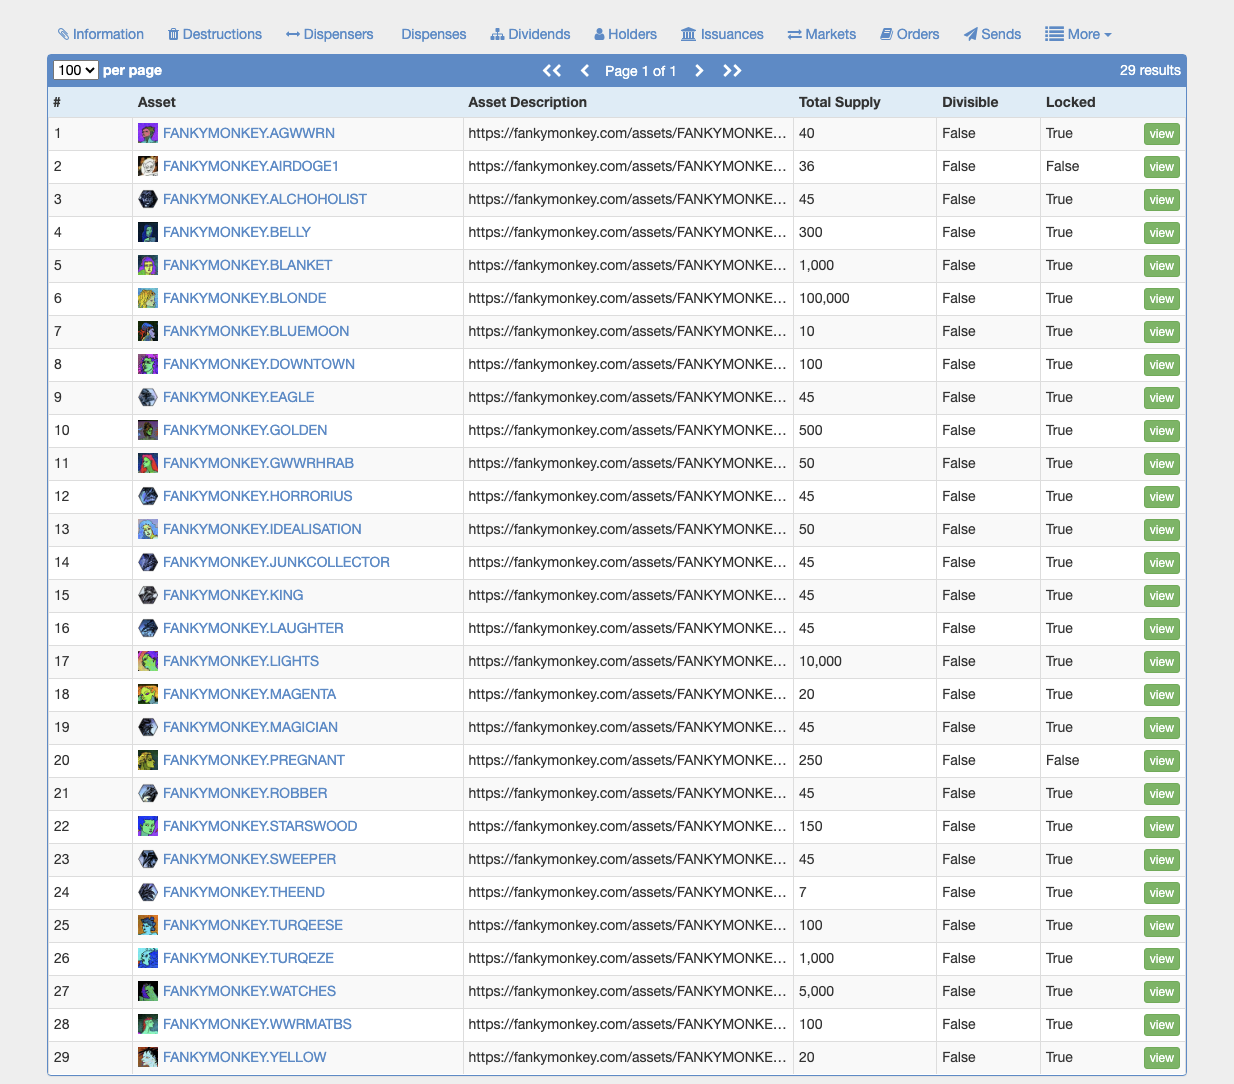Open the FANKYMONKEY.ROBBER asset link
Image resolution: width=1234 pixels, height=1084 pixels.
point(245,793)
